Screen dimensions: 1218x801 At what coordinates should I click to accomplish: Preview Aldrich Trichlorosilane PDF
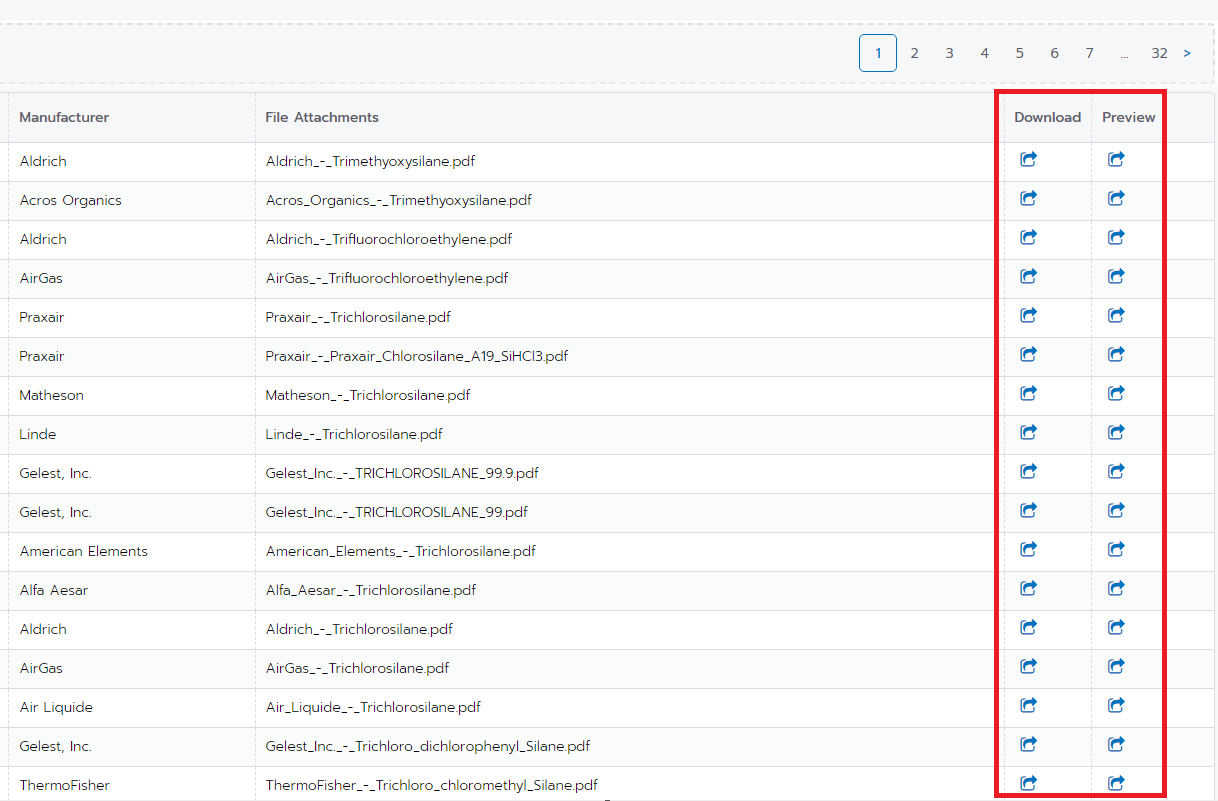(1116, 627)
